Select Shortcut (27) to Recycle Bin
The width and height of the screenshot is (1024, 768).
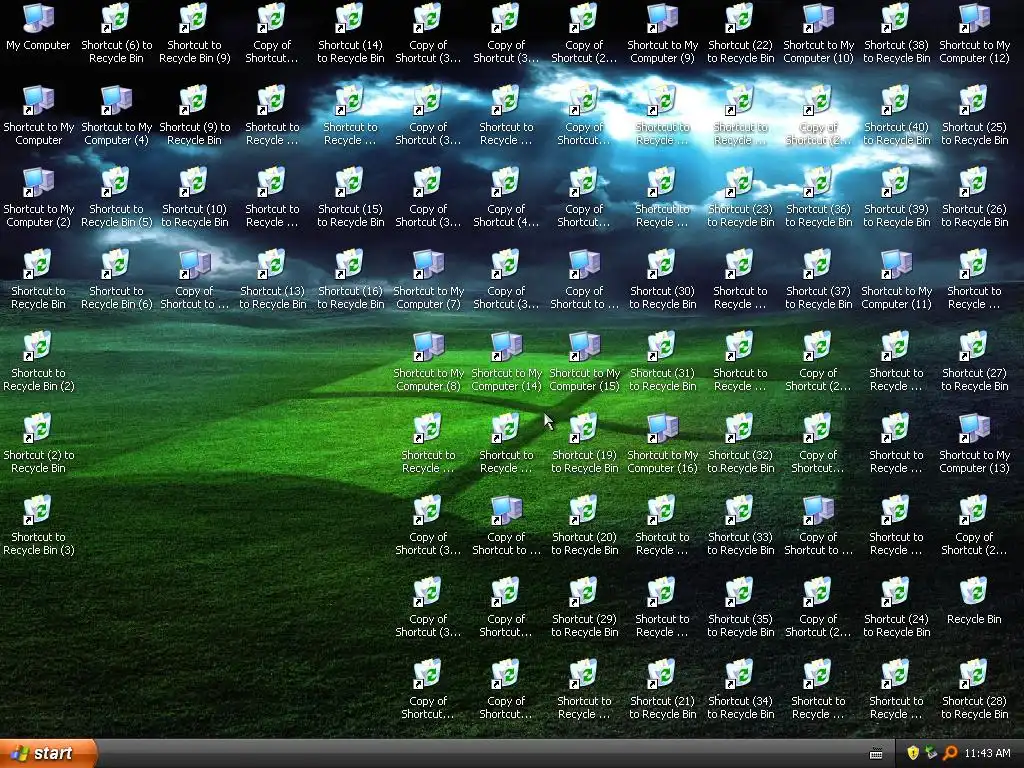coord(974,362)
